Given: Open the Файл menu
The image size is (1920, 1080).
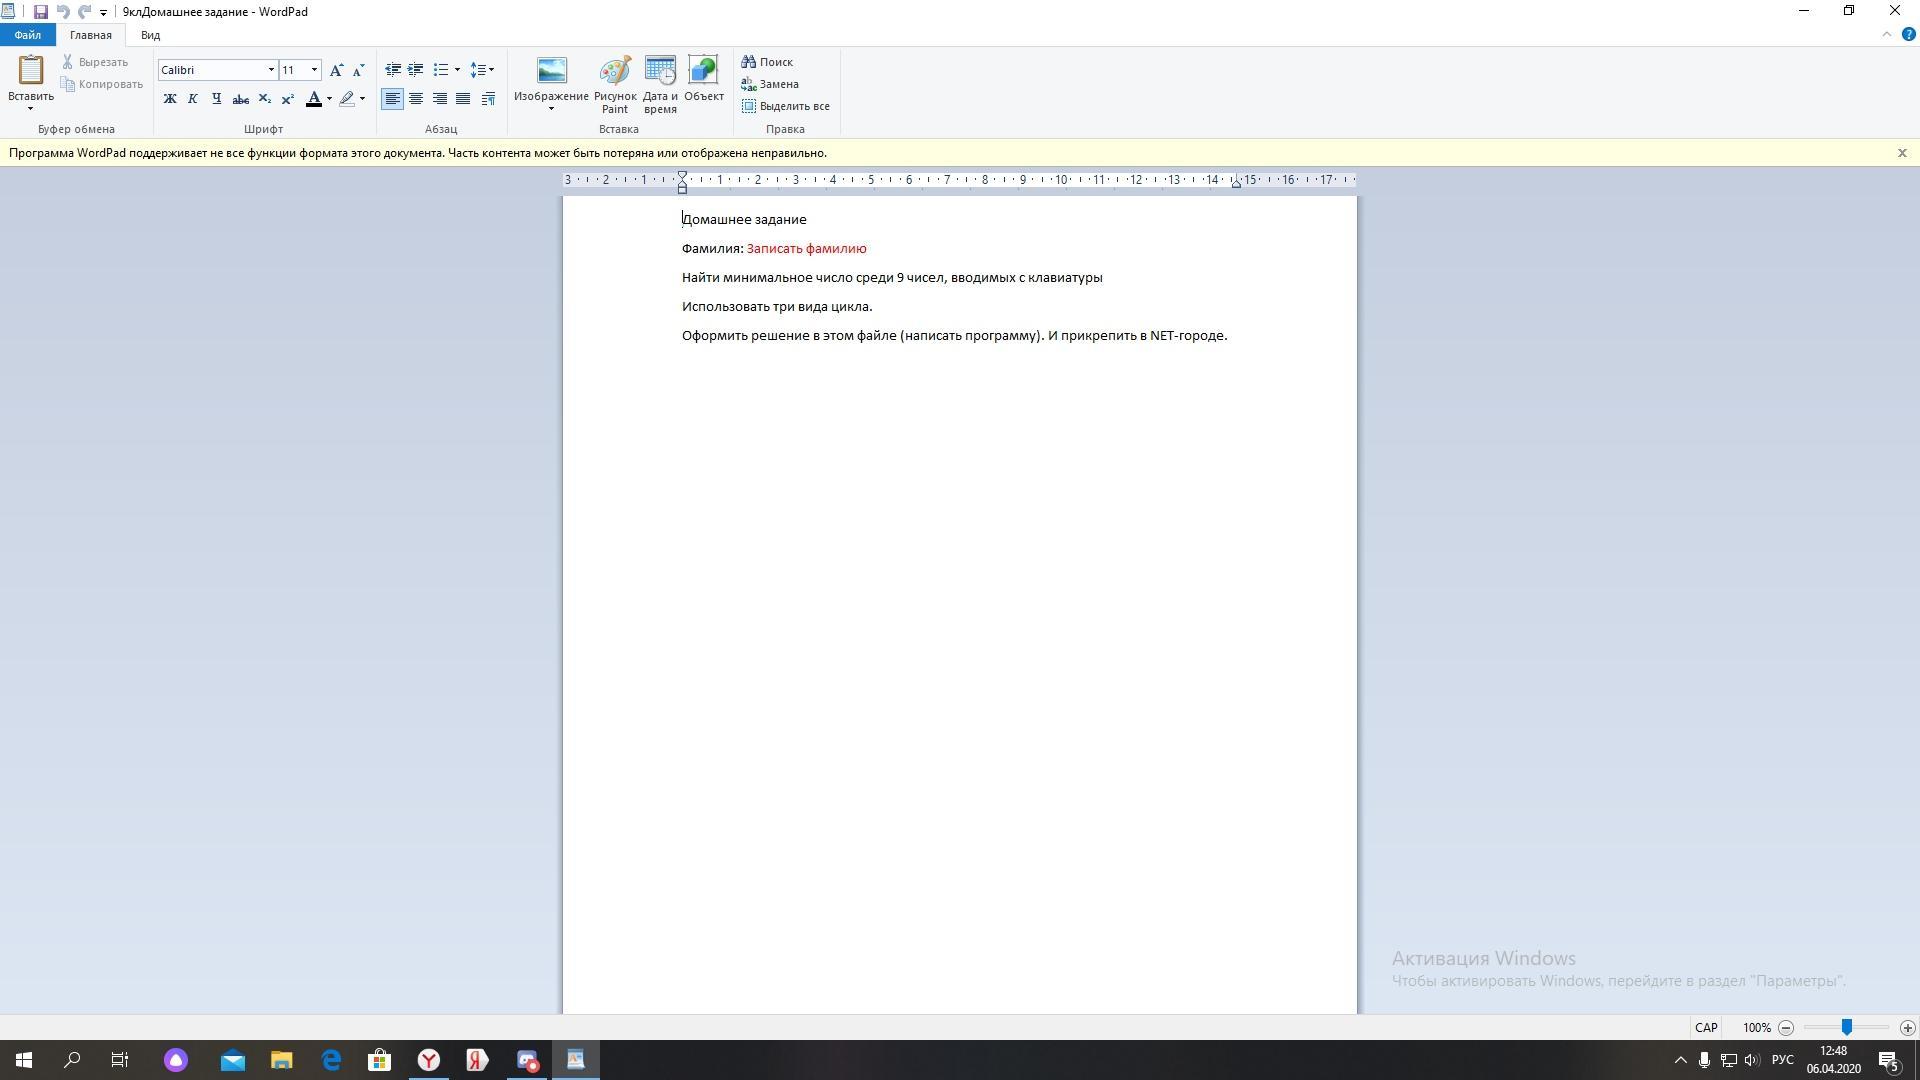Looking at the screenshot, I should [x=27, y=35].
